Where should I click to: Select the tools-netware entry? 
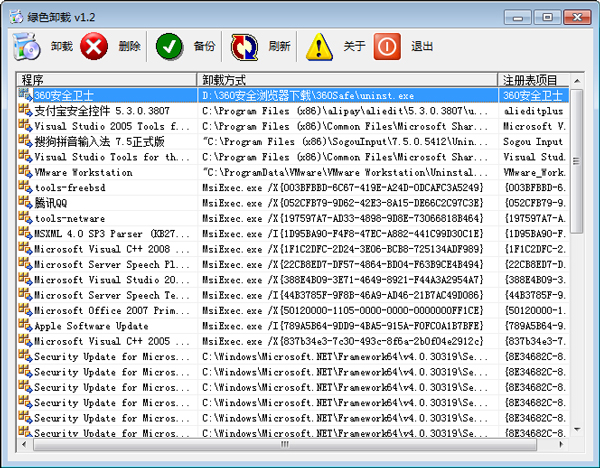[x=70, y=218]
